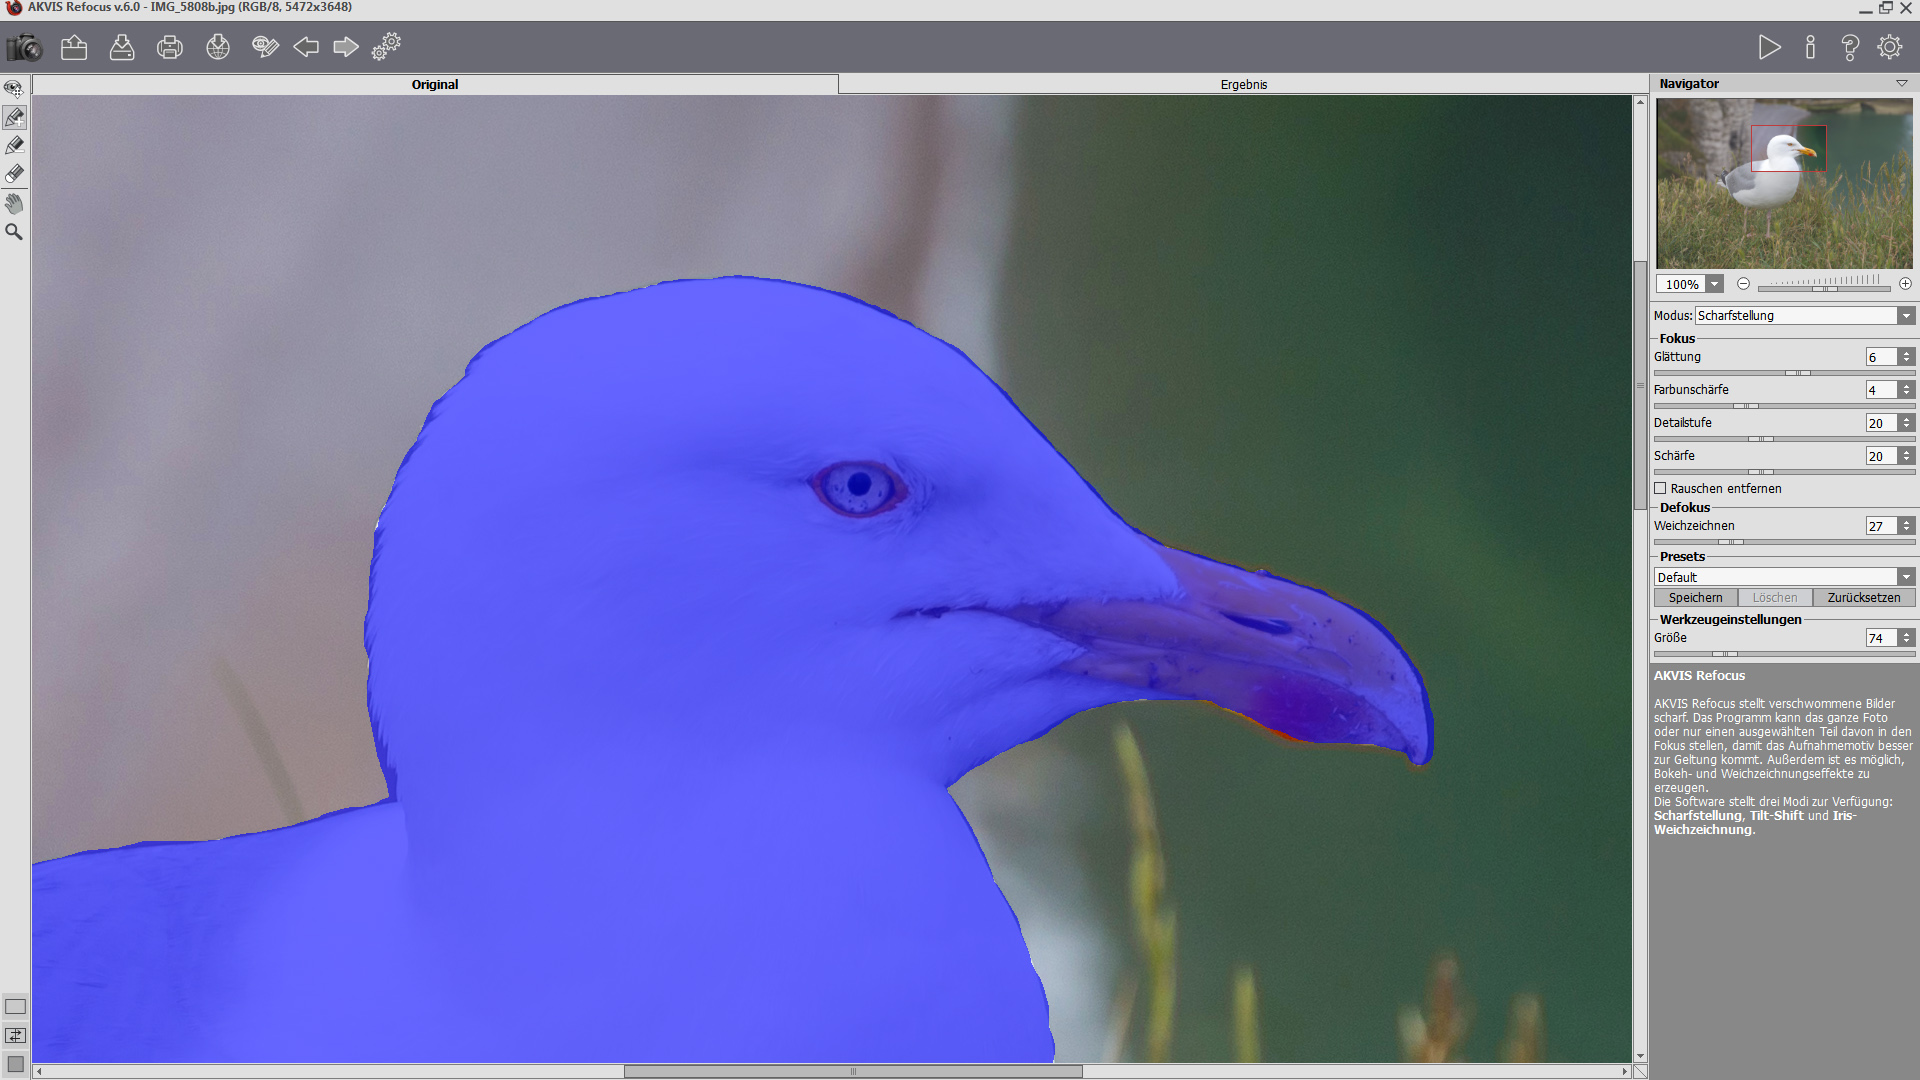Open the 100% zoom level dropdown
Screen dimensions: 1920x1080
point(1715,284)
